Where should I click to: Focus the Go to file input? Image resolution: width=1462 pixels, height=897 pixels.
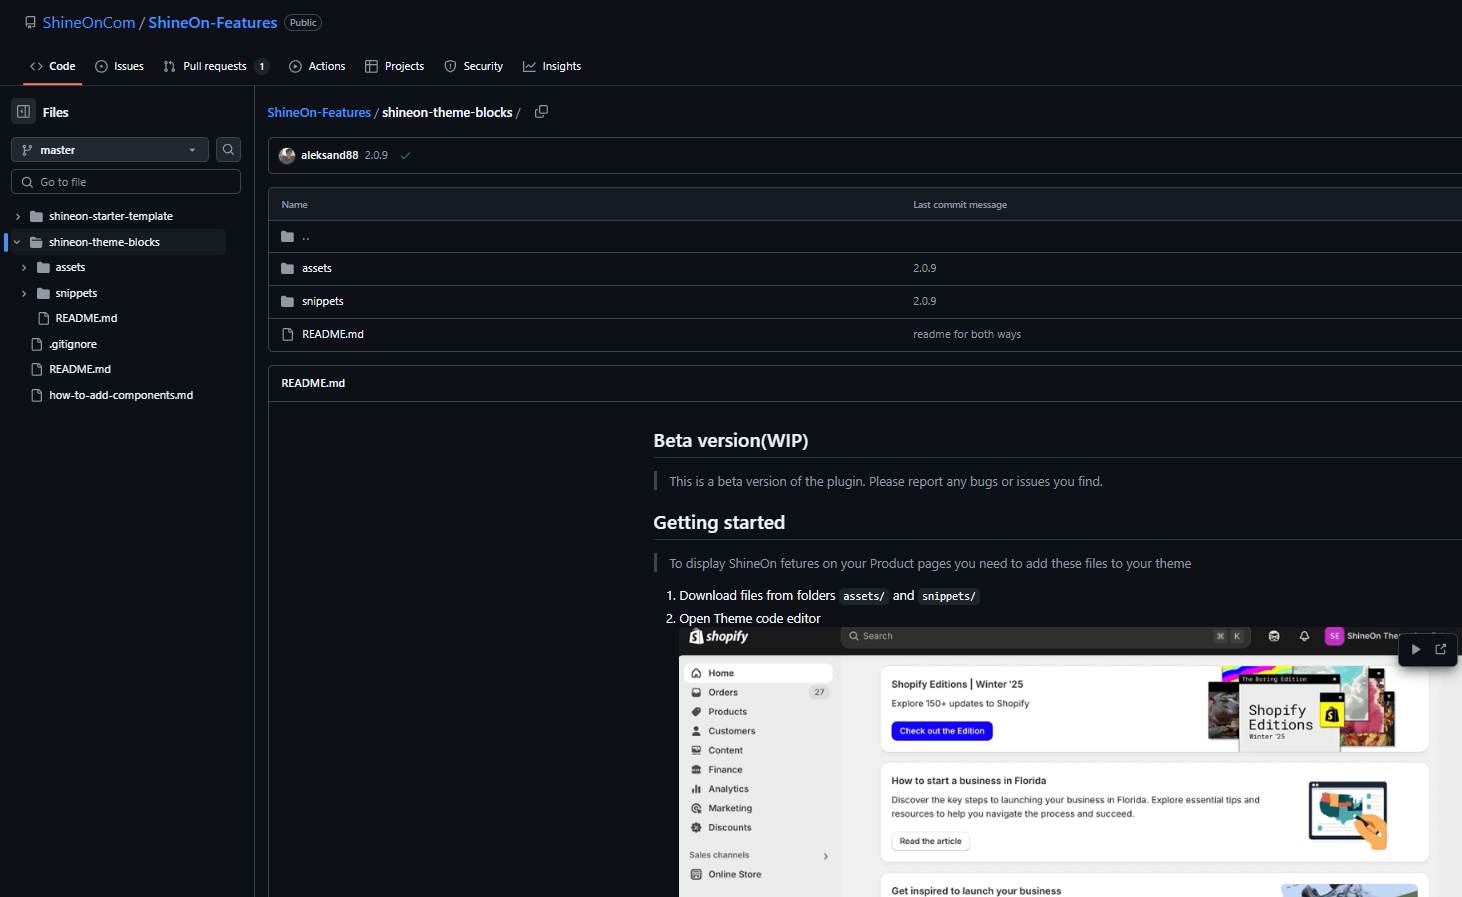click(x=126, y=182)
